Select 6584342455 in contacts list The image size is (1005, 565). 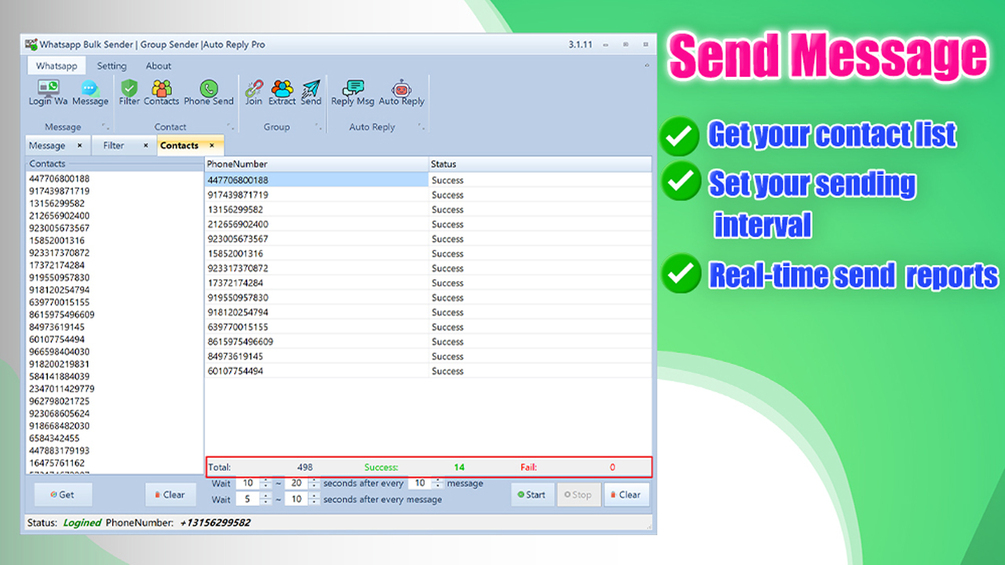(x=54, y=438)
